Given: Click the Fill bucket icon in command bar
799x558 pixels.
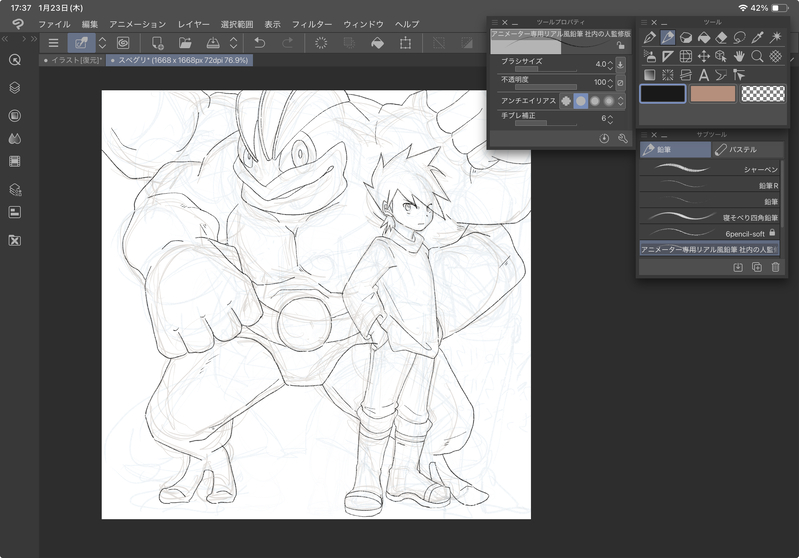Looking at the screenshot, I should [x=377, y=43].
